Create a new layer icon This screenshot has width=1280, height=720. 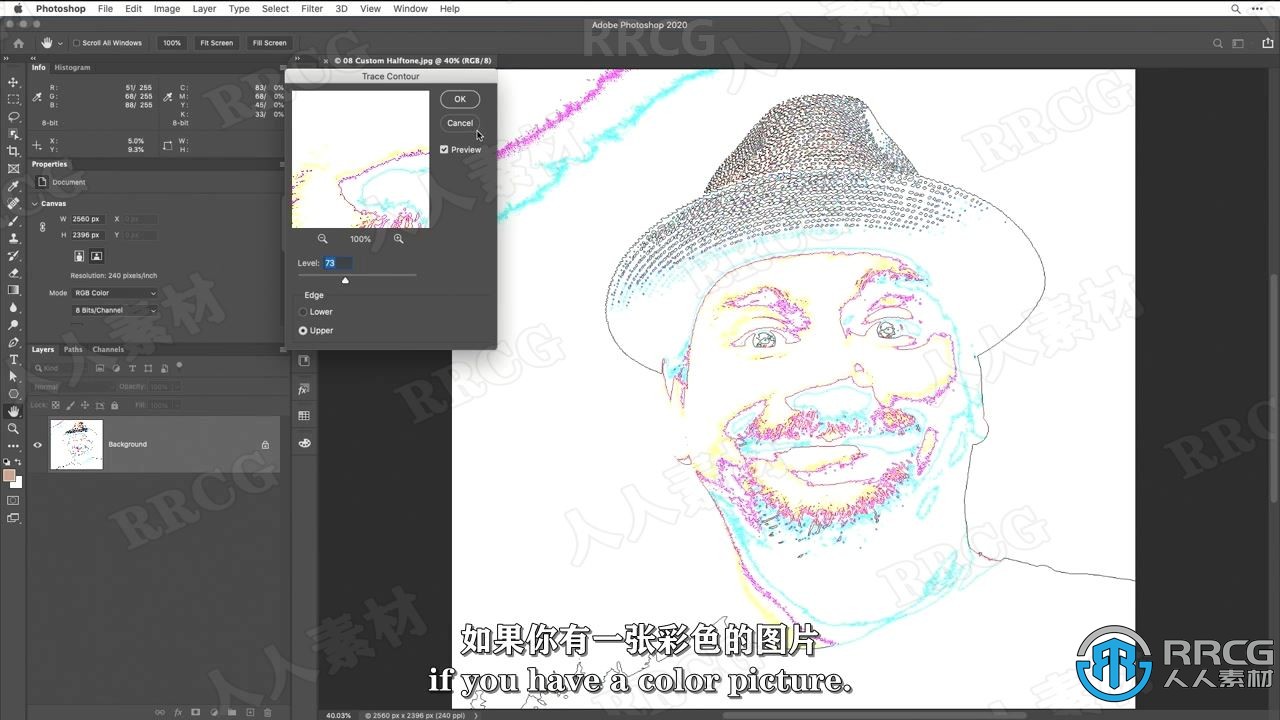250,712
